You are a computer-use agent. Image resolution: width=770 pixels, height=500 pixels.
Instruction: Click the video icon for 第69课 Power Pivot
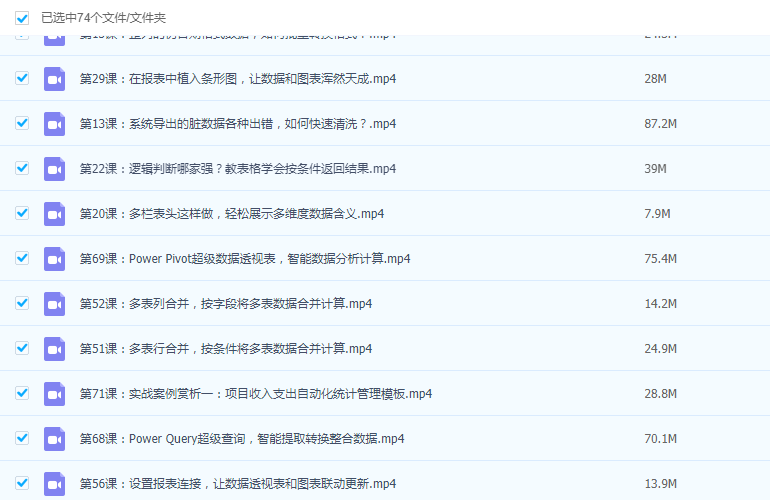coord(55,258)
